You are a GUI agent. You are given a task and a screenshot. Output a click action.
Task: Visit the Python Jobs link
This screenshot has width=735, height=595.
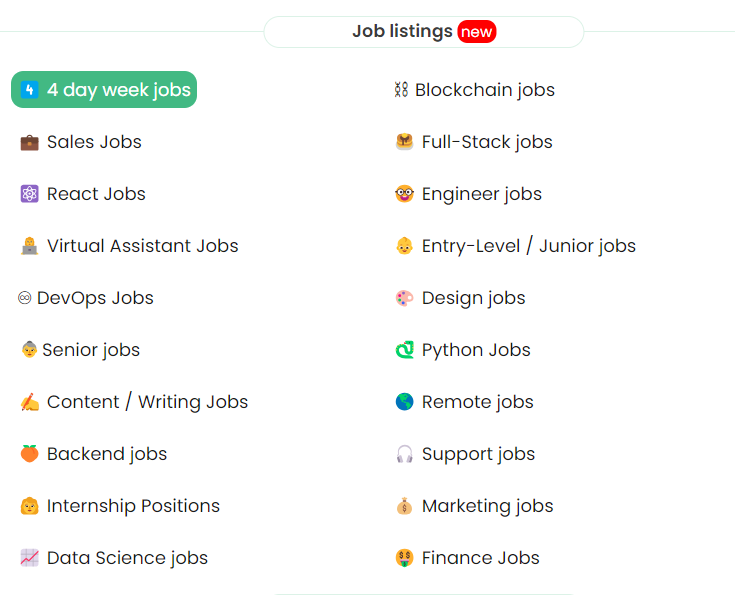coord(476,350)
